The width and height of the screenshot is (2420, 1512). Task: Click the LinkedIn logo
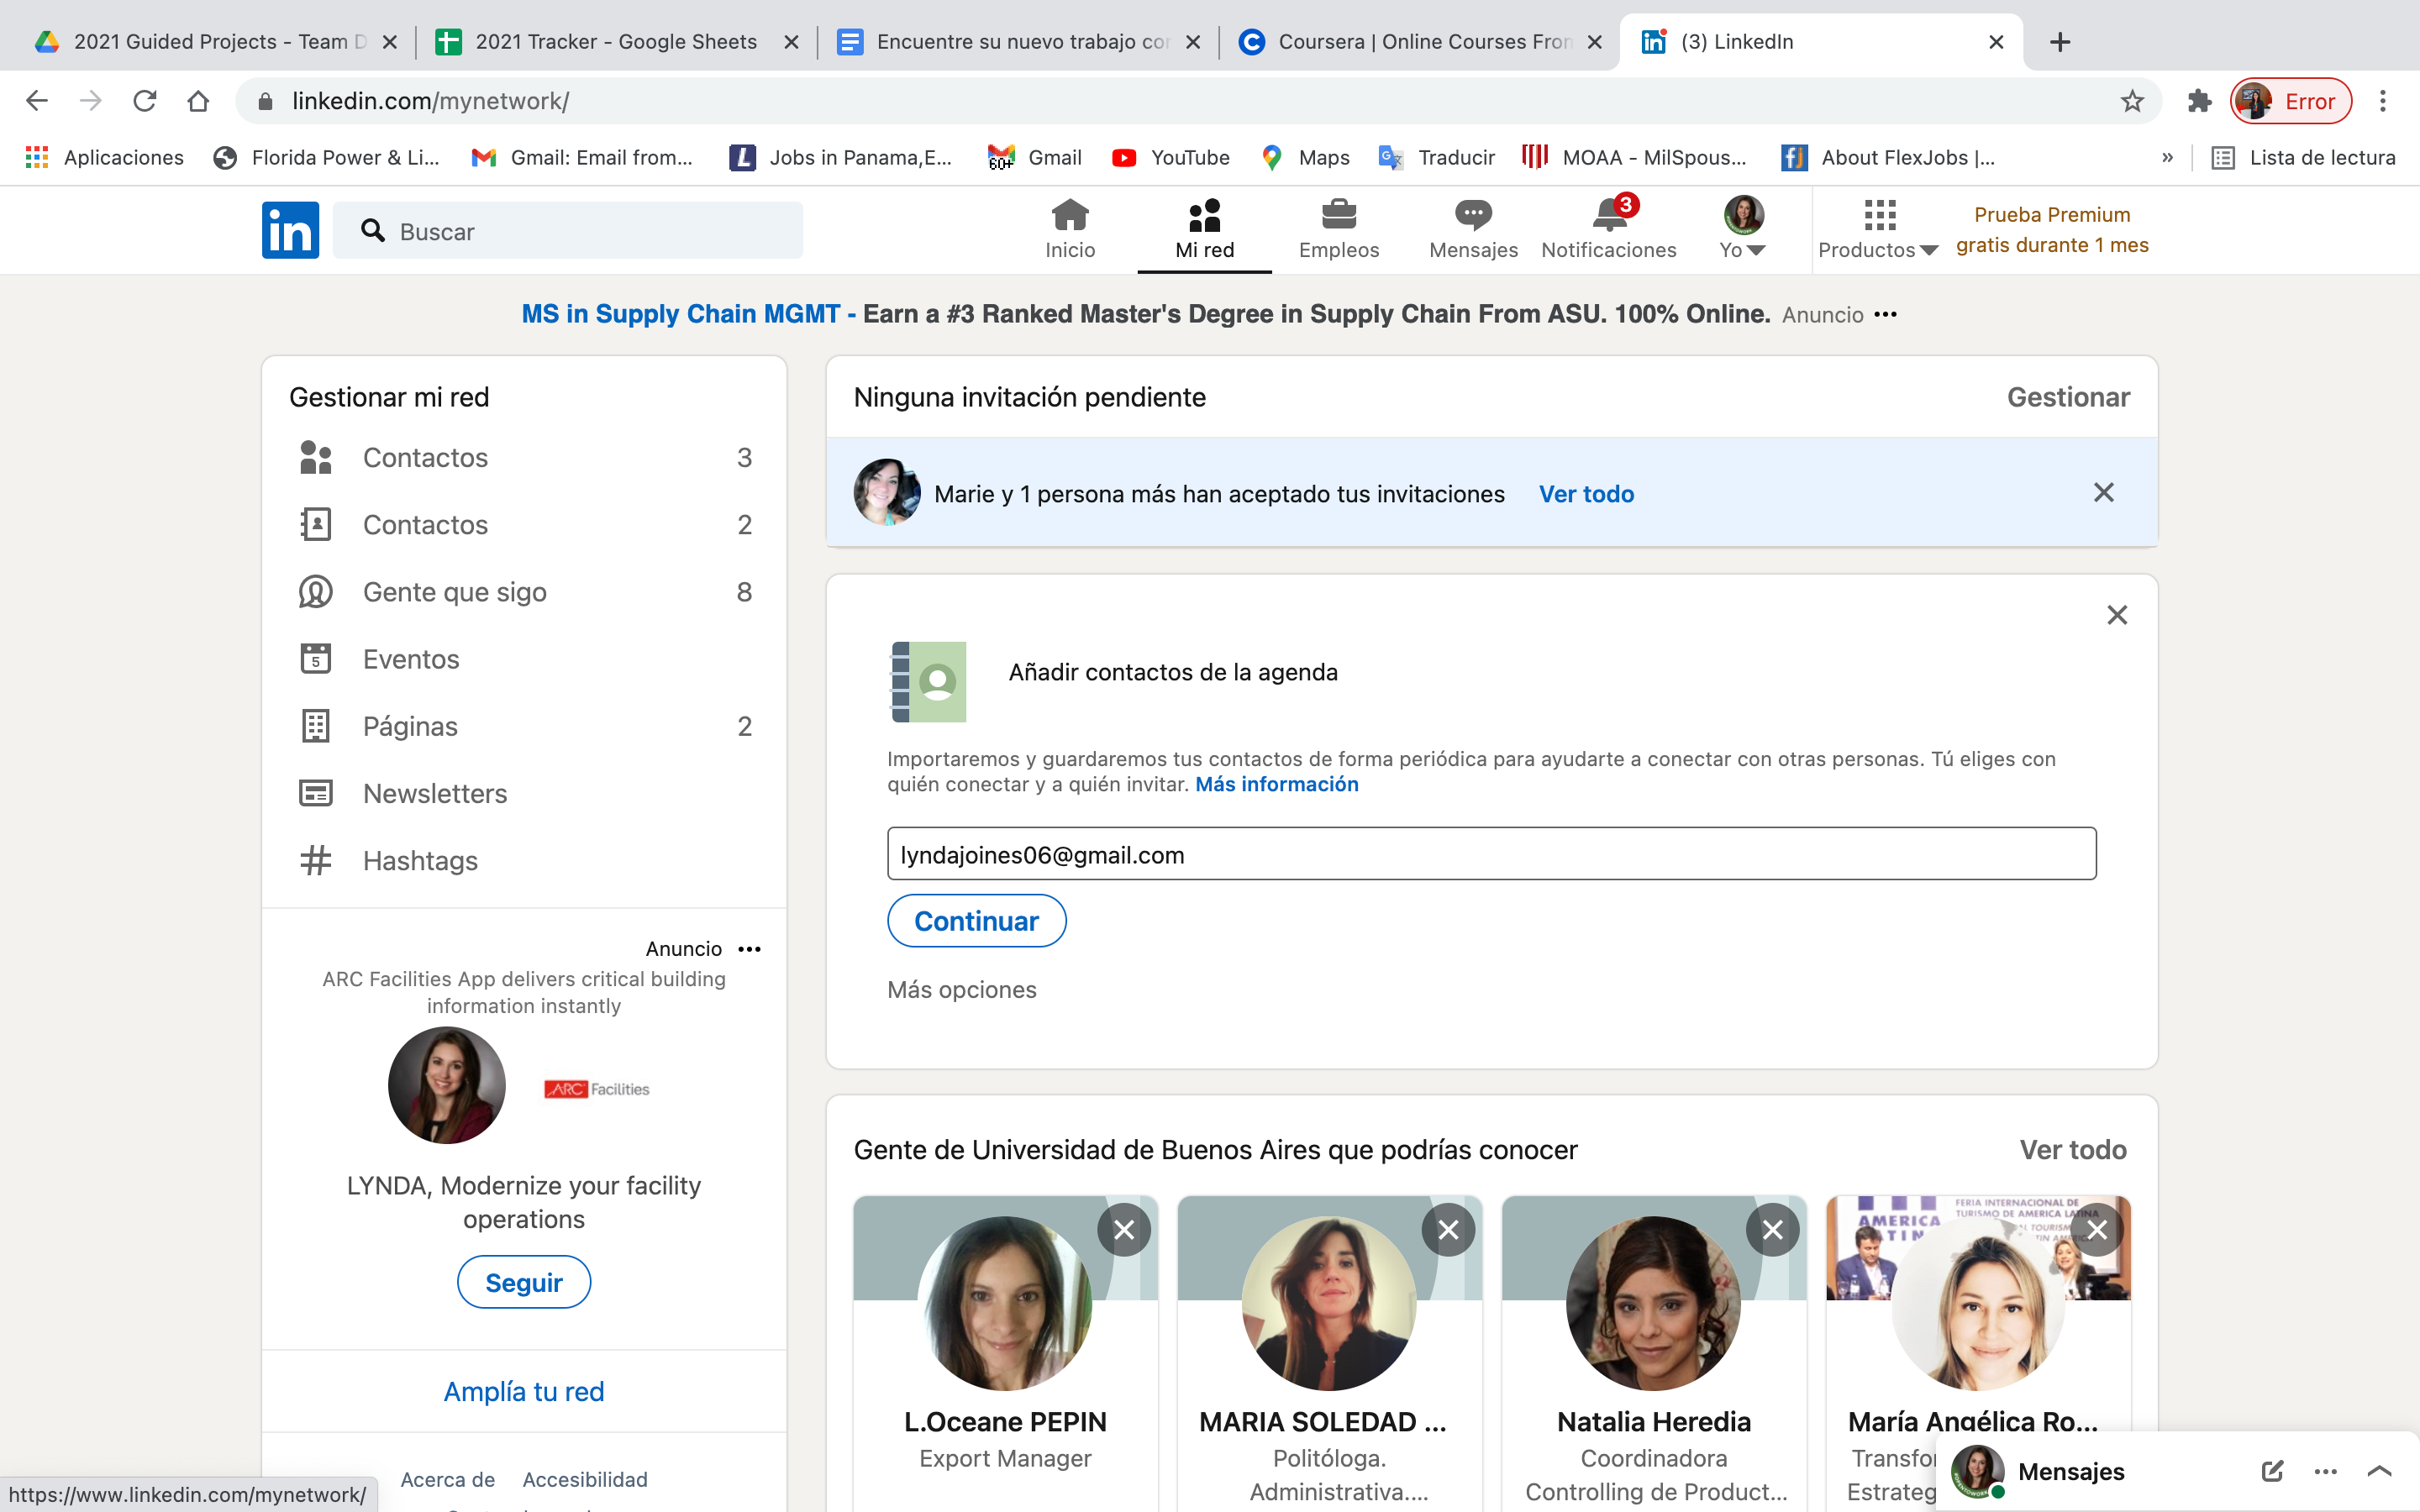(290, 230)
